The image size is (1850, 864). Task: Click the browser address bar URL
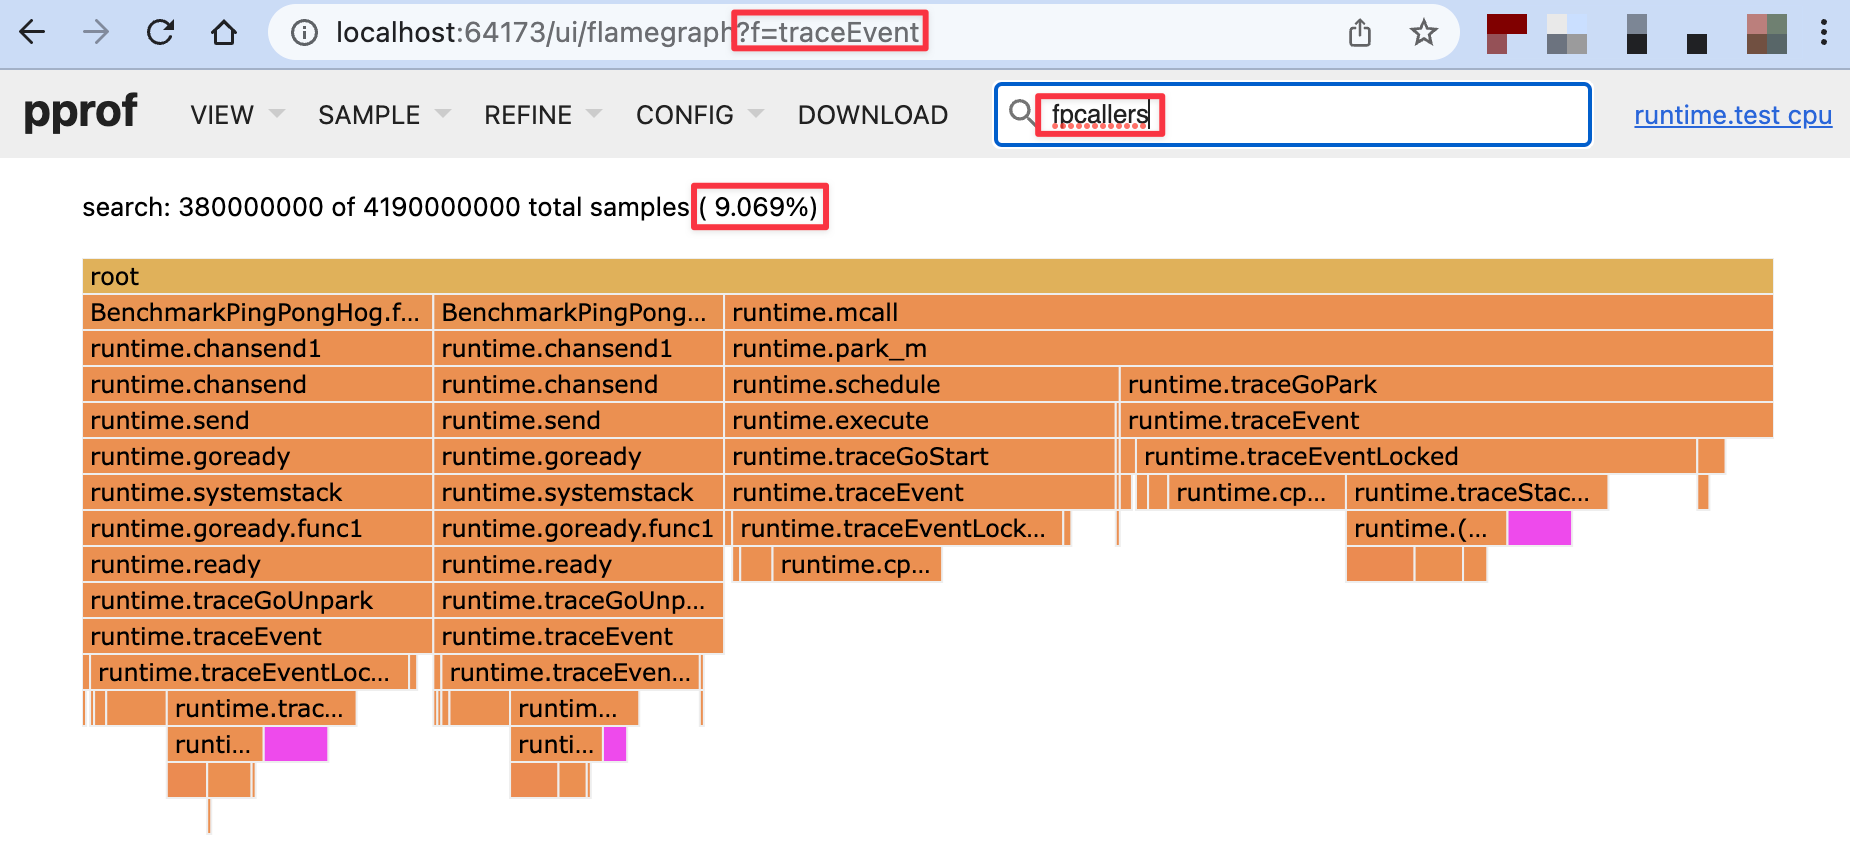[627, 33]
